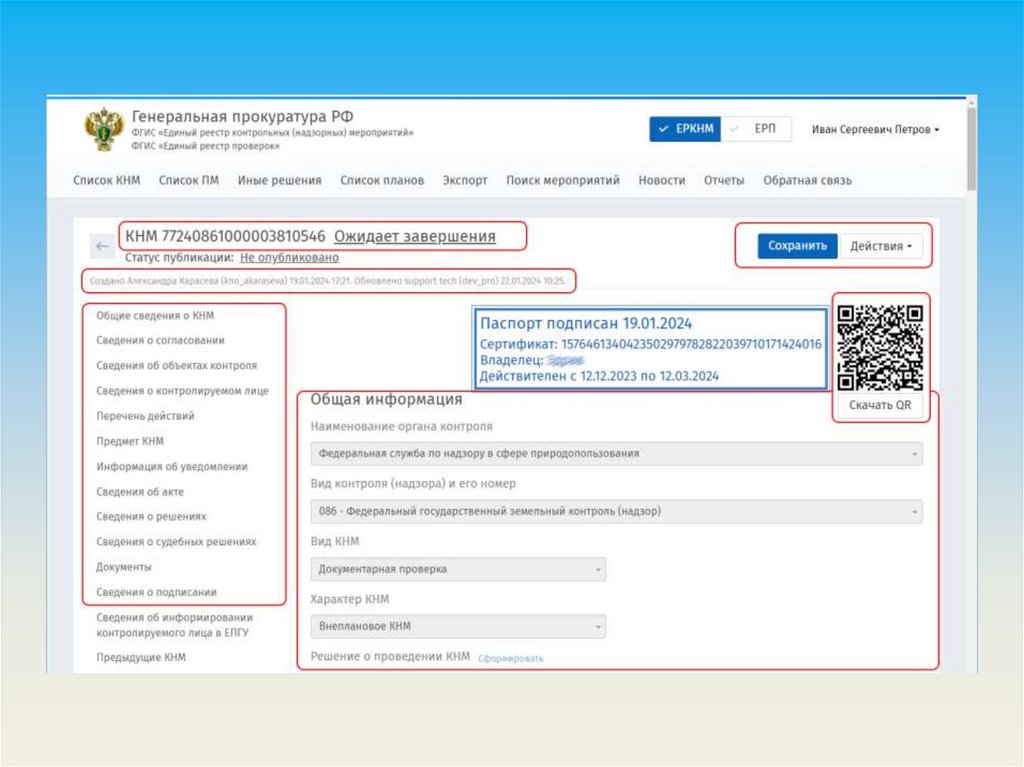Switch registry to ЕРКНМ
The image size is (1024, 767).
coord(685,129)
